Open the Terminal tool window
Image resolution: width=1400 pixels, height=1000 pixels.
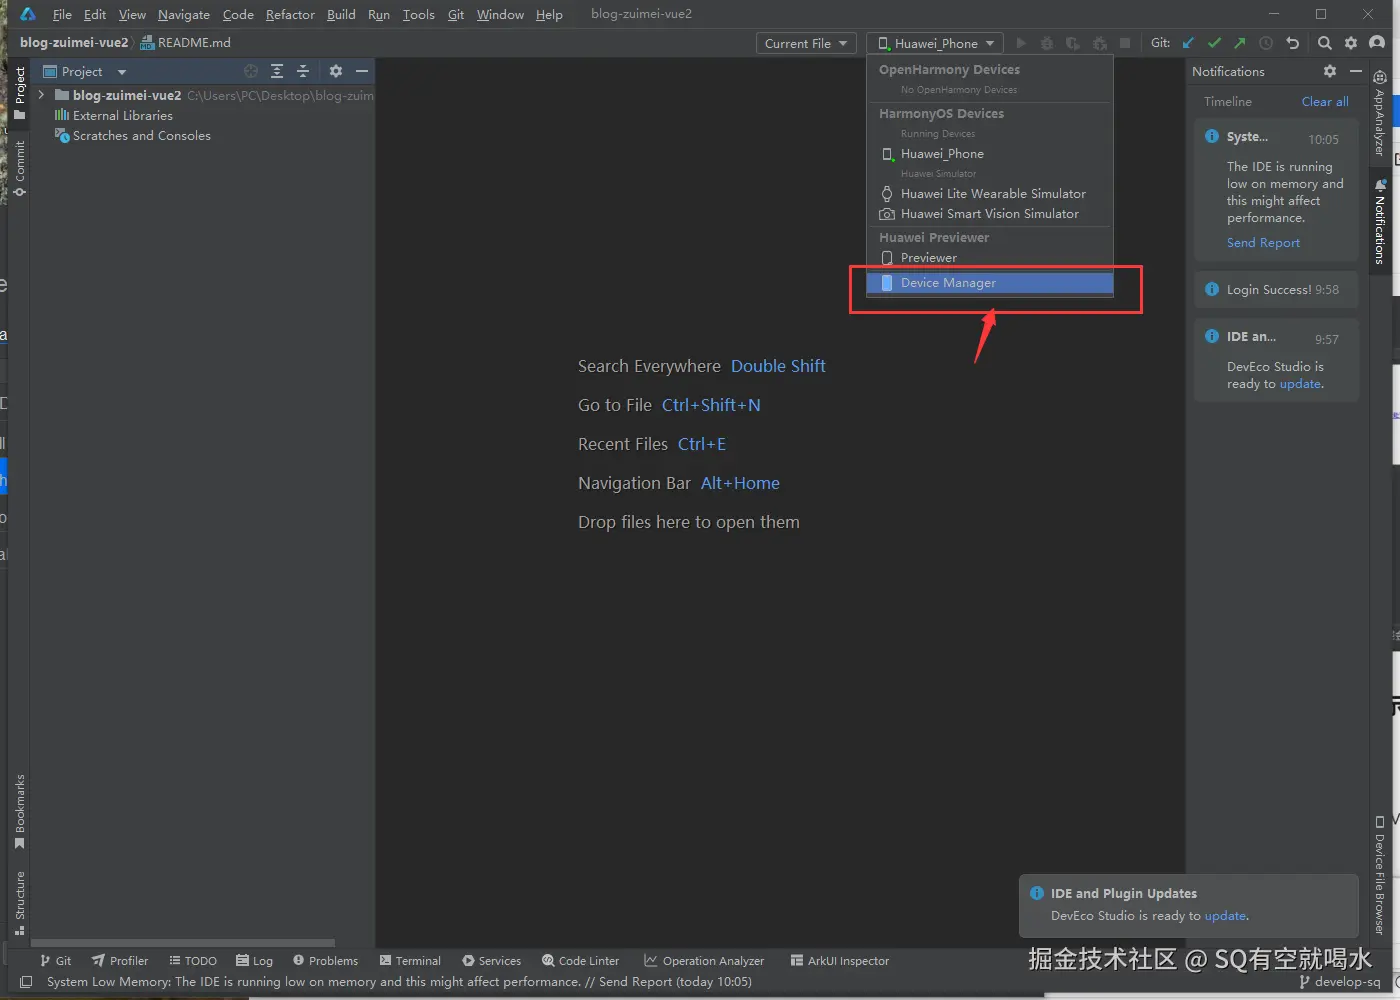click(410, 960)
